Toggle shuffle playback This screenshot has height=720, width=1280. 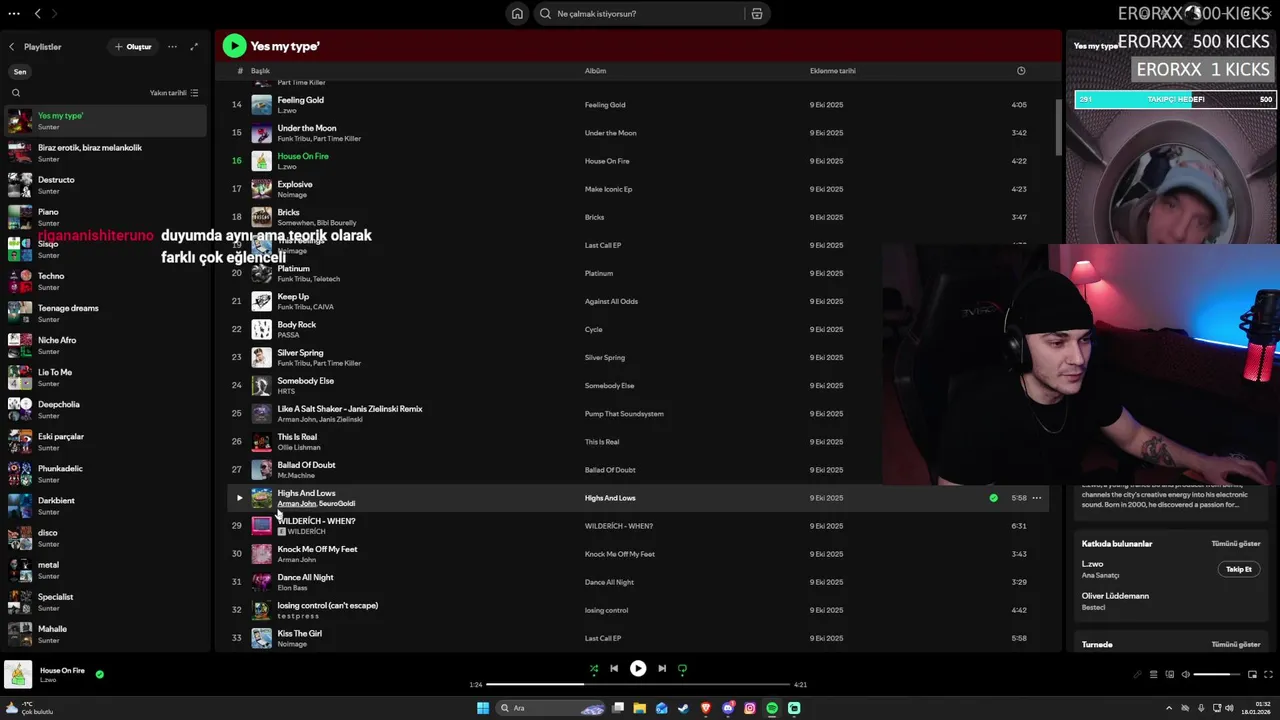(594, 668)
